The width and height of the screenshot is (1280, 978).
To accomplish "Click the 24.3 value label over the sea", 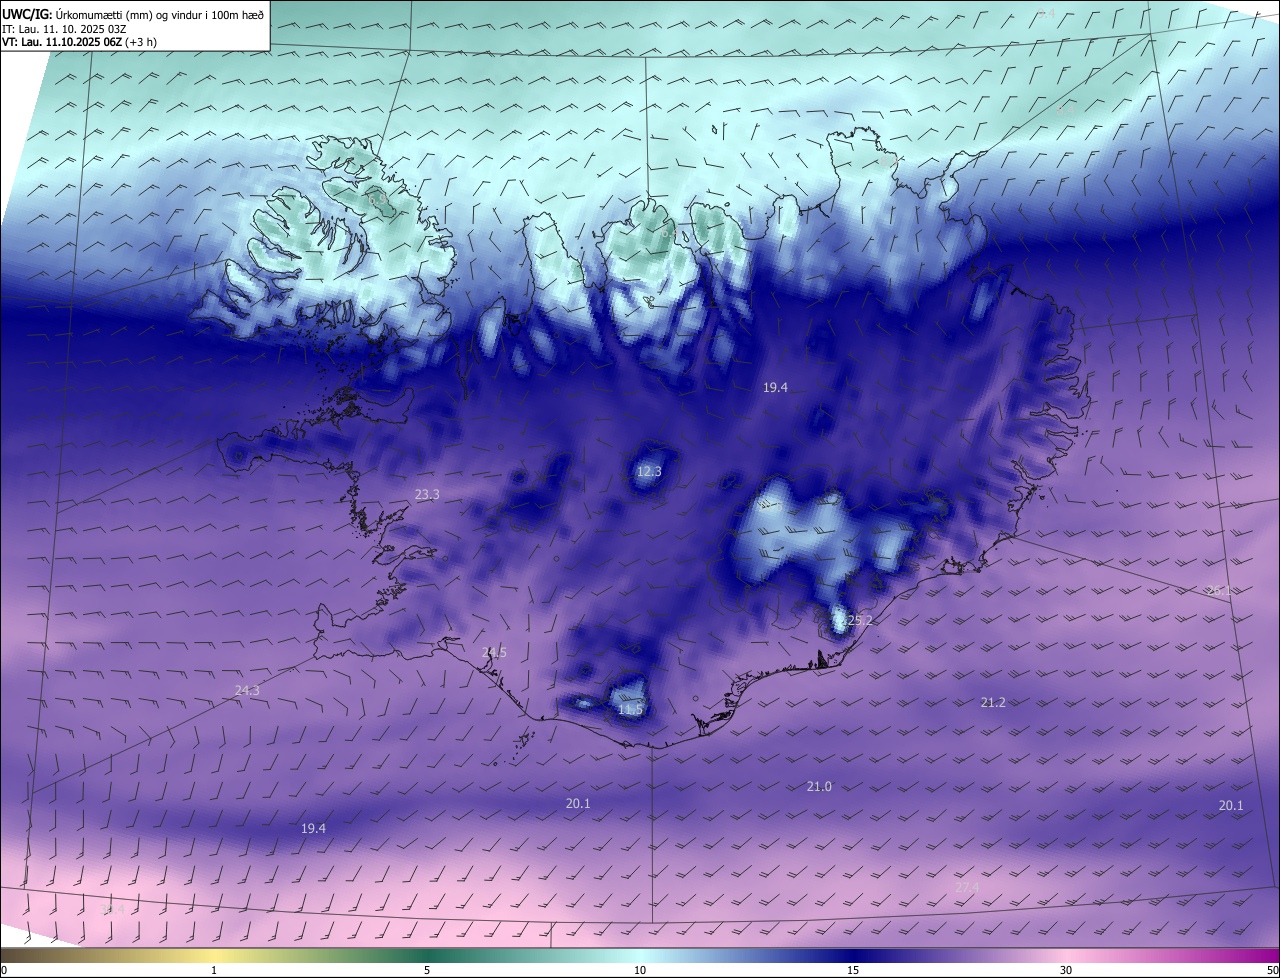I will [x=247, y=690].
